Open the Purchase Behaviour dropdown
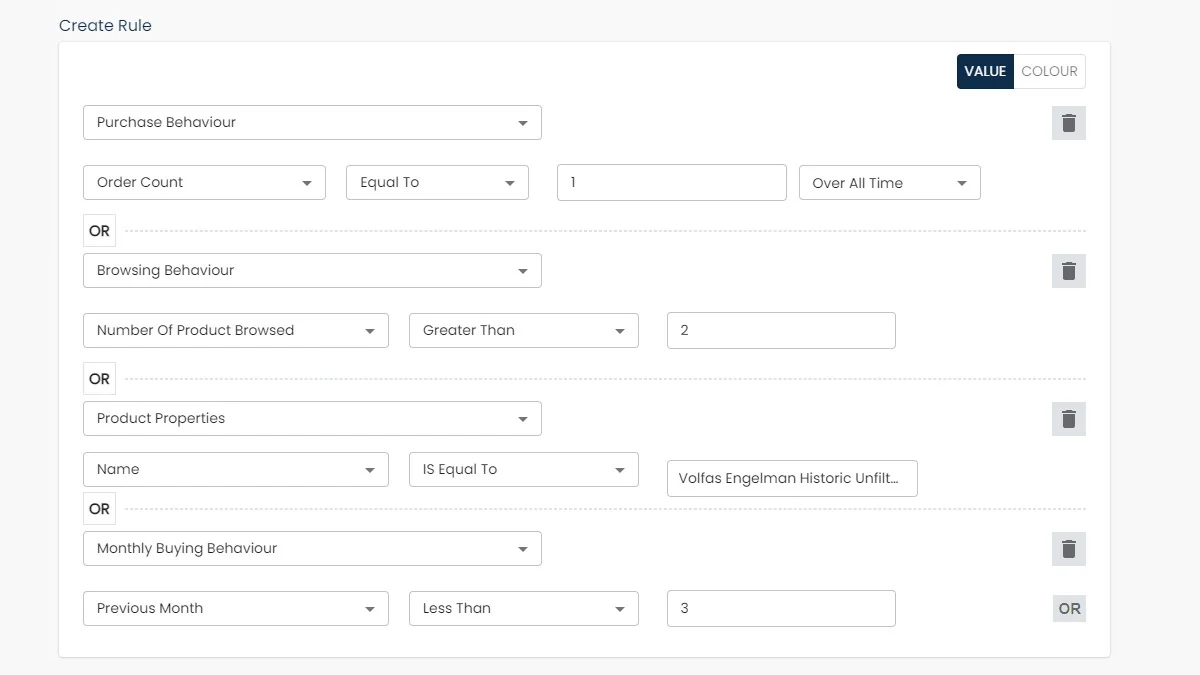The height and width of the screenshot is (675, 1200). (x=312, y=123)
